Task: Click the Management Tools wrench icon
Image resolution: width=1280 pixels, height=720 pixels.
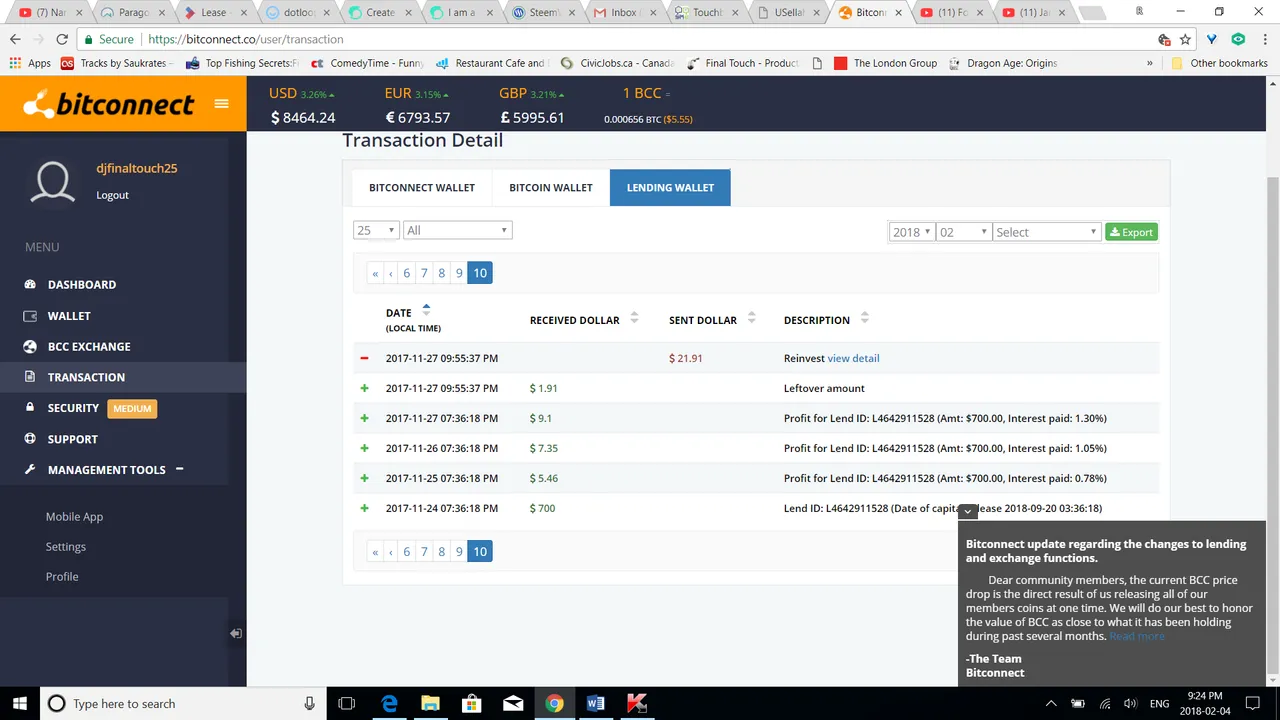Action: (30, 470)
